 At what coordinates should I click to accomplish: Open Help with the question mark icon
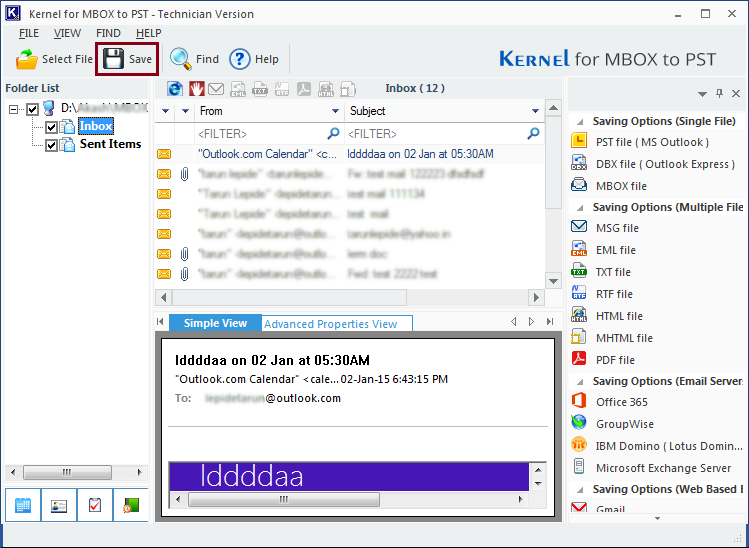click(x=239, y=59)
